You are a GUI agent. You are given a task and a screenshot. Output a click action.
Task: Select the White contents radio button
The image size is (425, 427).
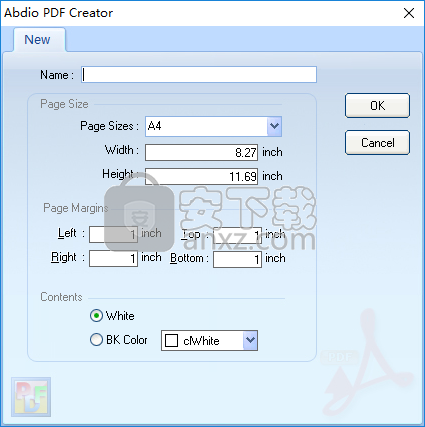click(x=96, y=315)
